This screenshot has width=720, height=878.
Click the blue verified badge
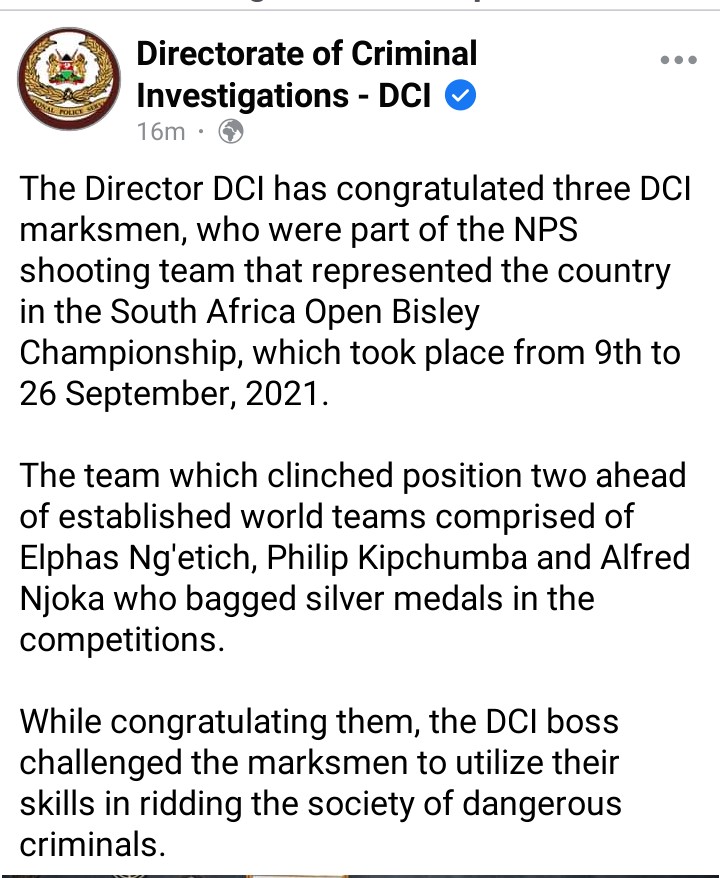(x=460, y=96)
